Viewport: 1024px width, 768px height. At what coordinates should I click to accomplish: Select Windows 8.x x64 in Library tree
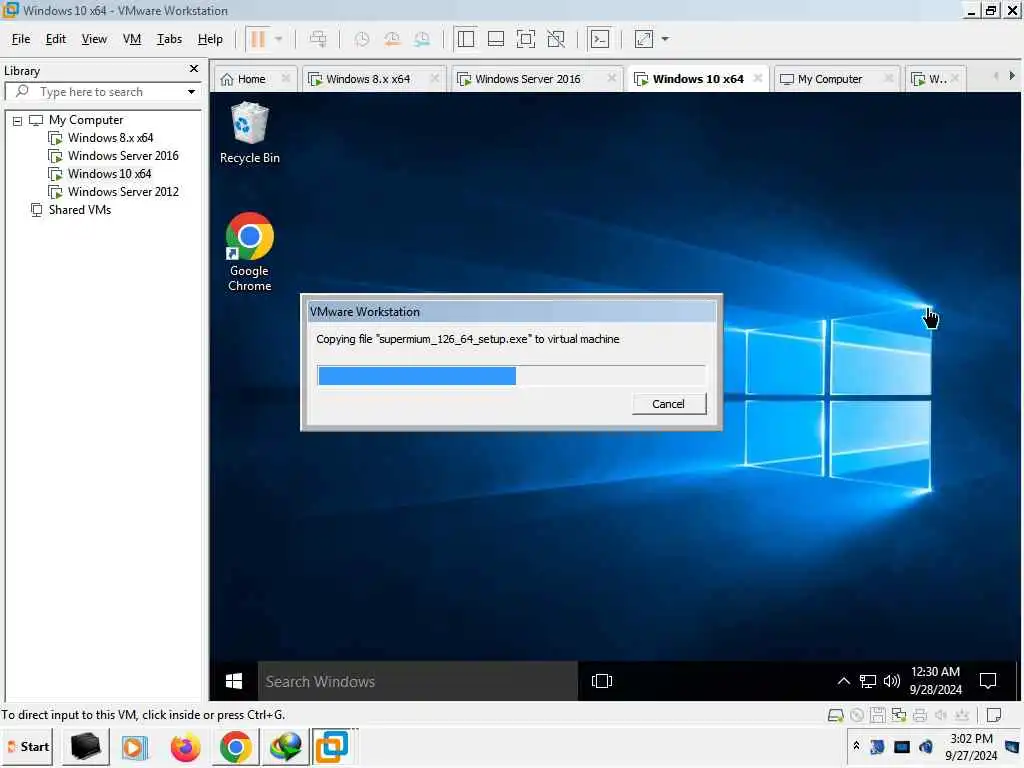click(110, 138)
